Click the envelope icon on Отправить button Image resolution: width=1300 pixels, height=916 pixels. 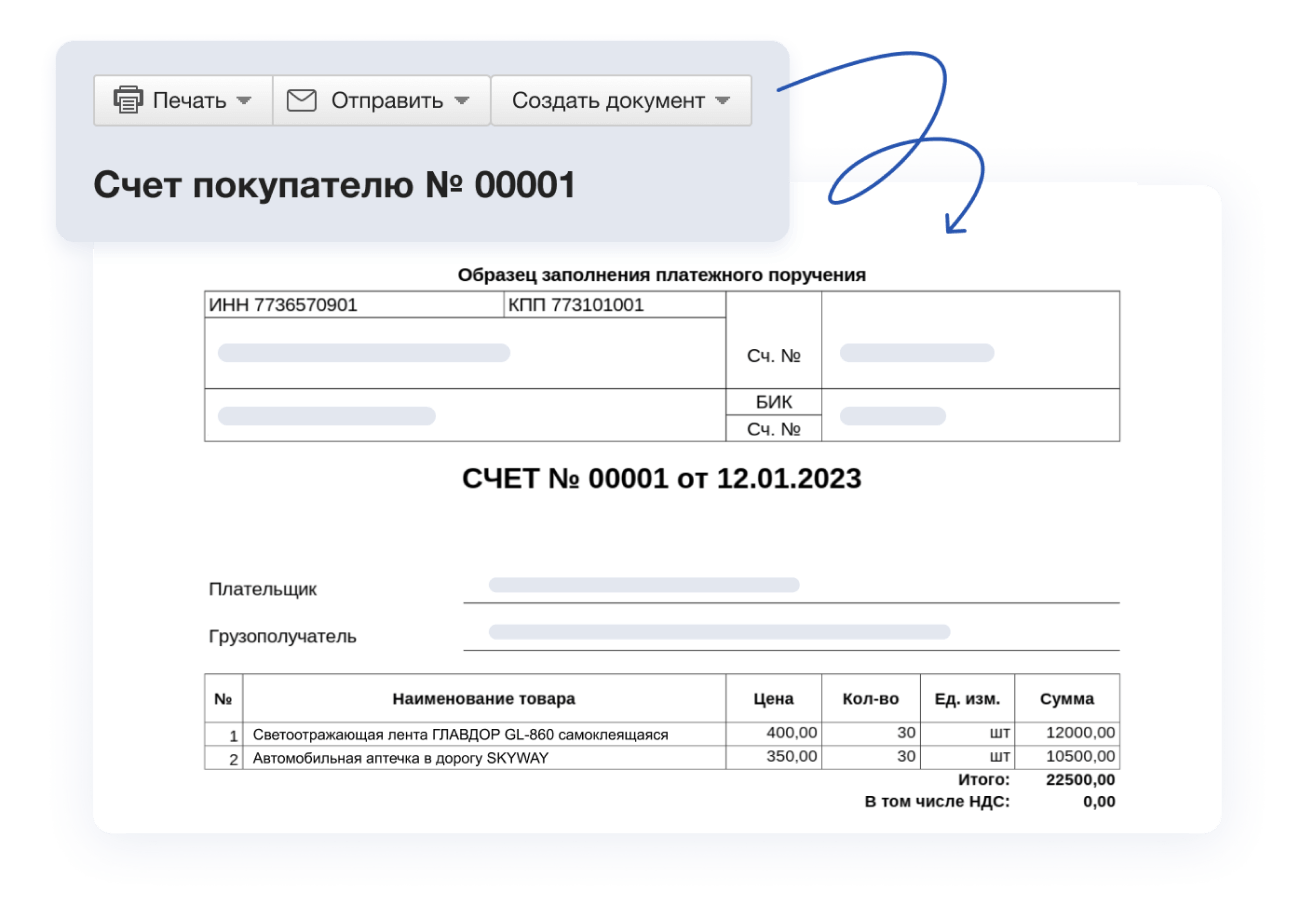tap(302, 100)
